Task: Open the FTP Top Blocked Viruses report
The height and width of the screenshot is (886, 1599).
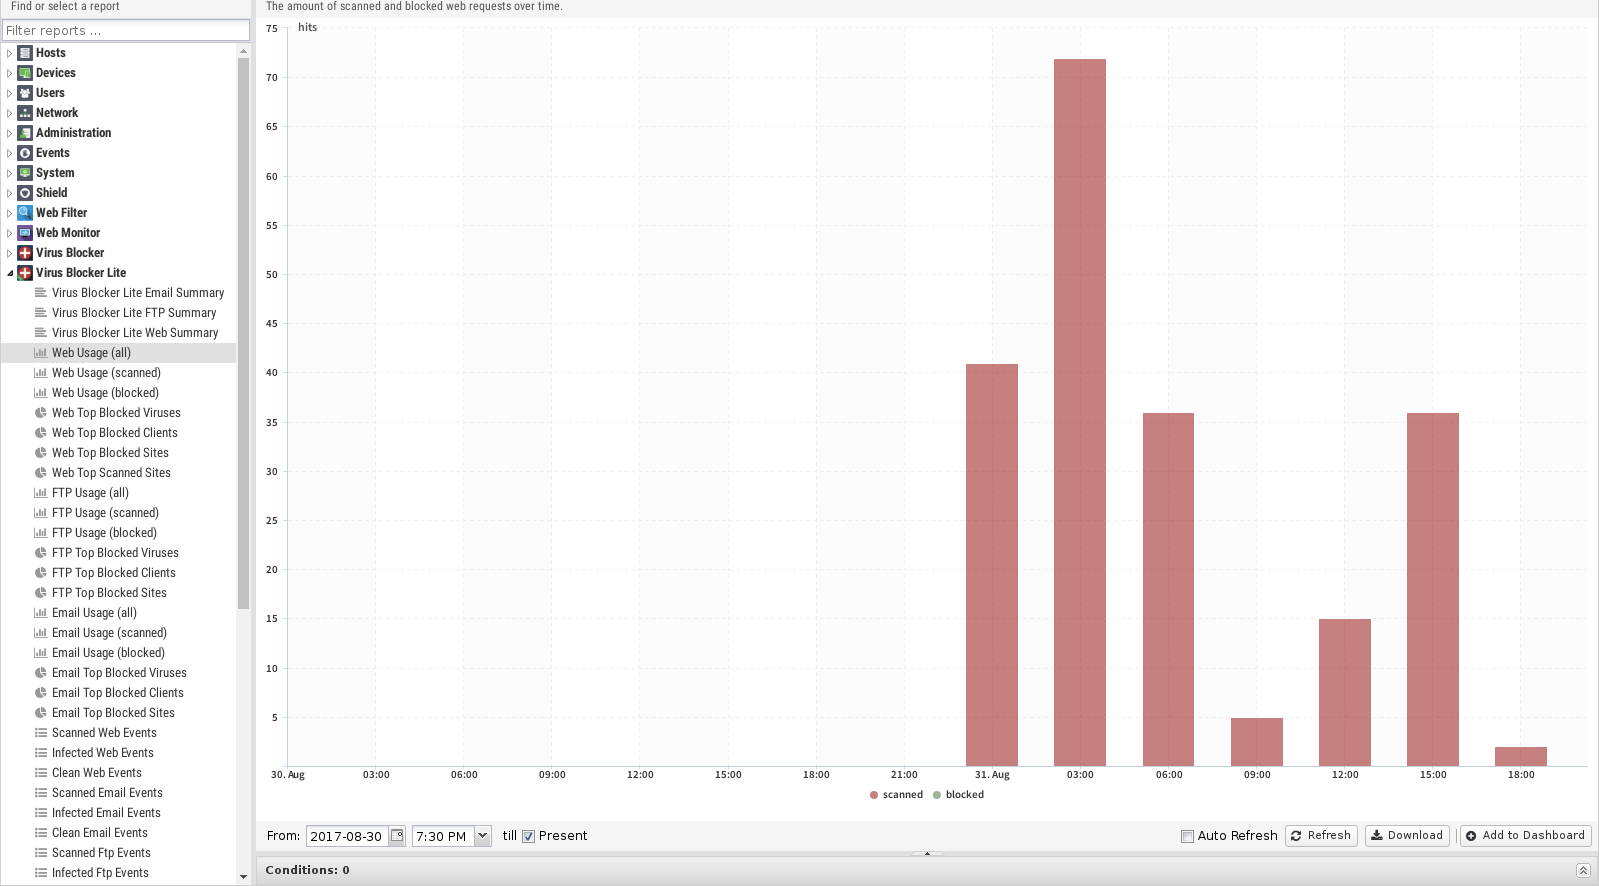Action: pos(115,553)
